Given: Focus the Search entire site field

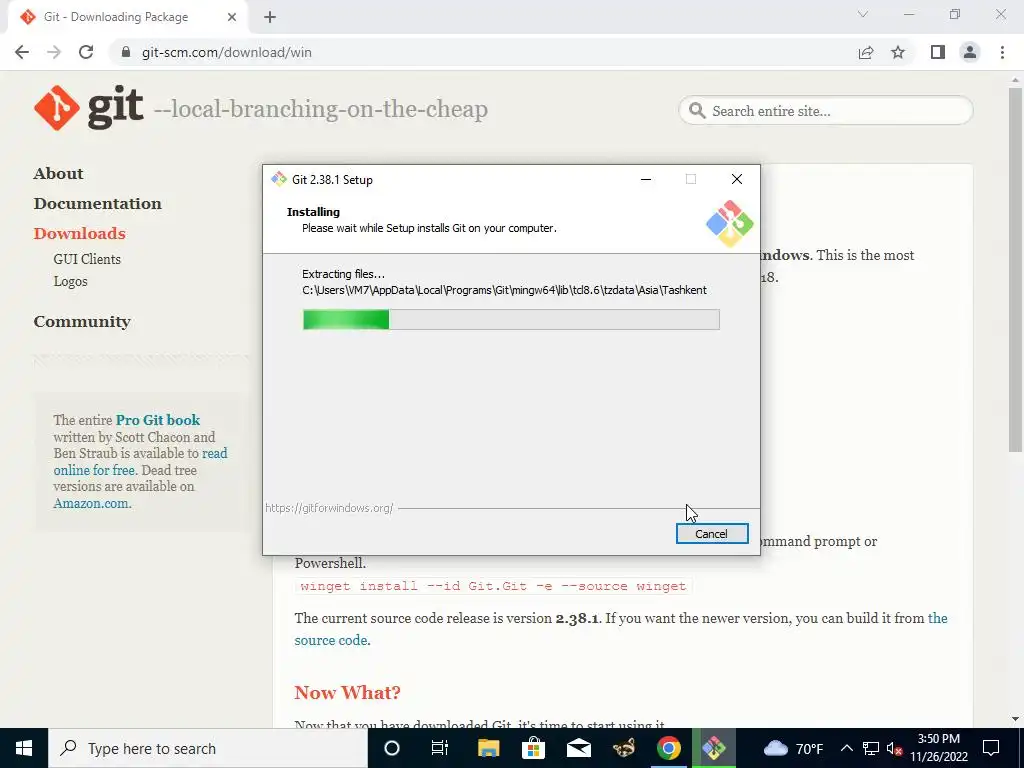Looking at the screenshot, I should pyautogui.click(x=825, y=111).
